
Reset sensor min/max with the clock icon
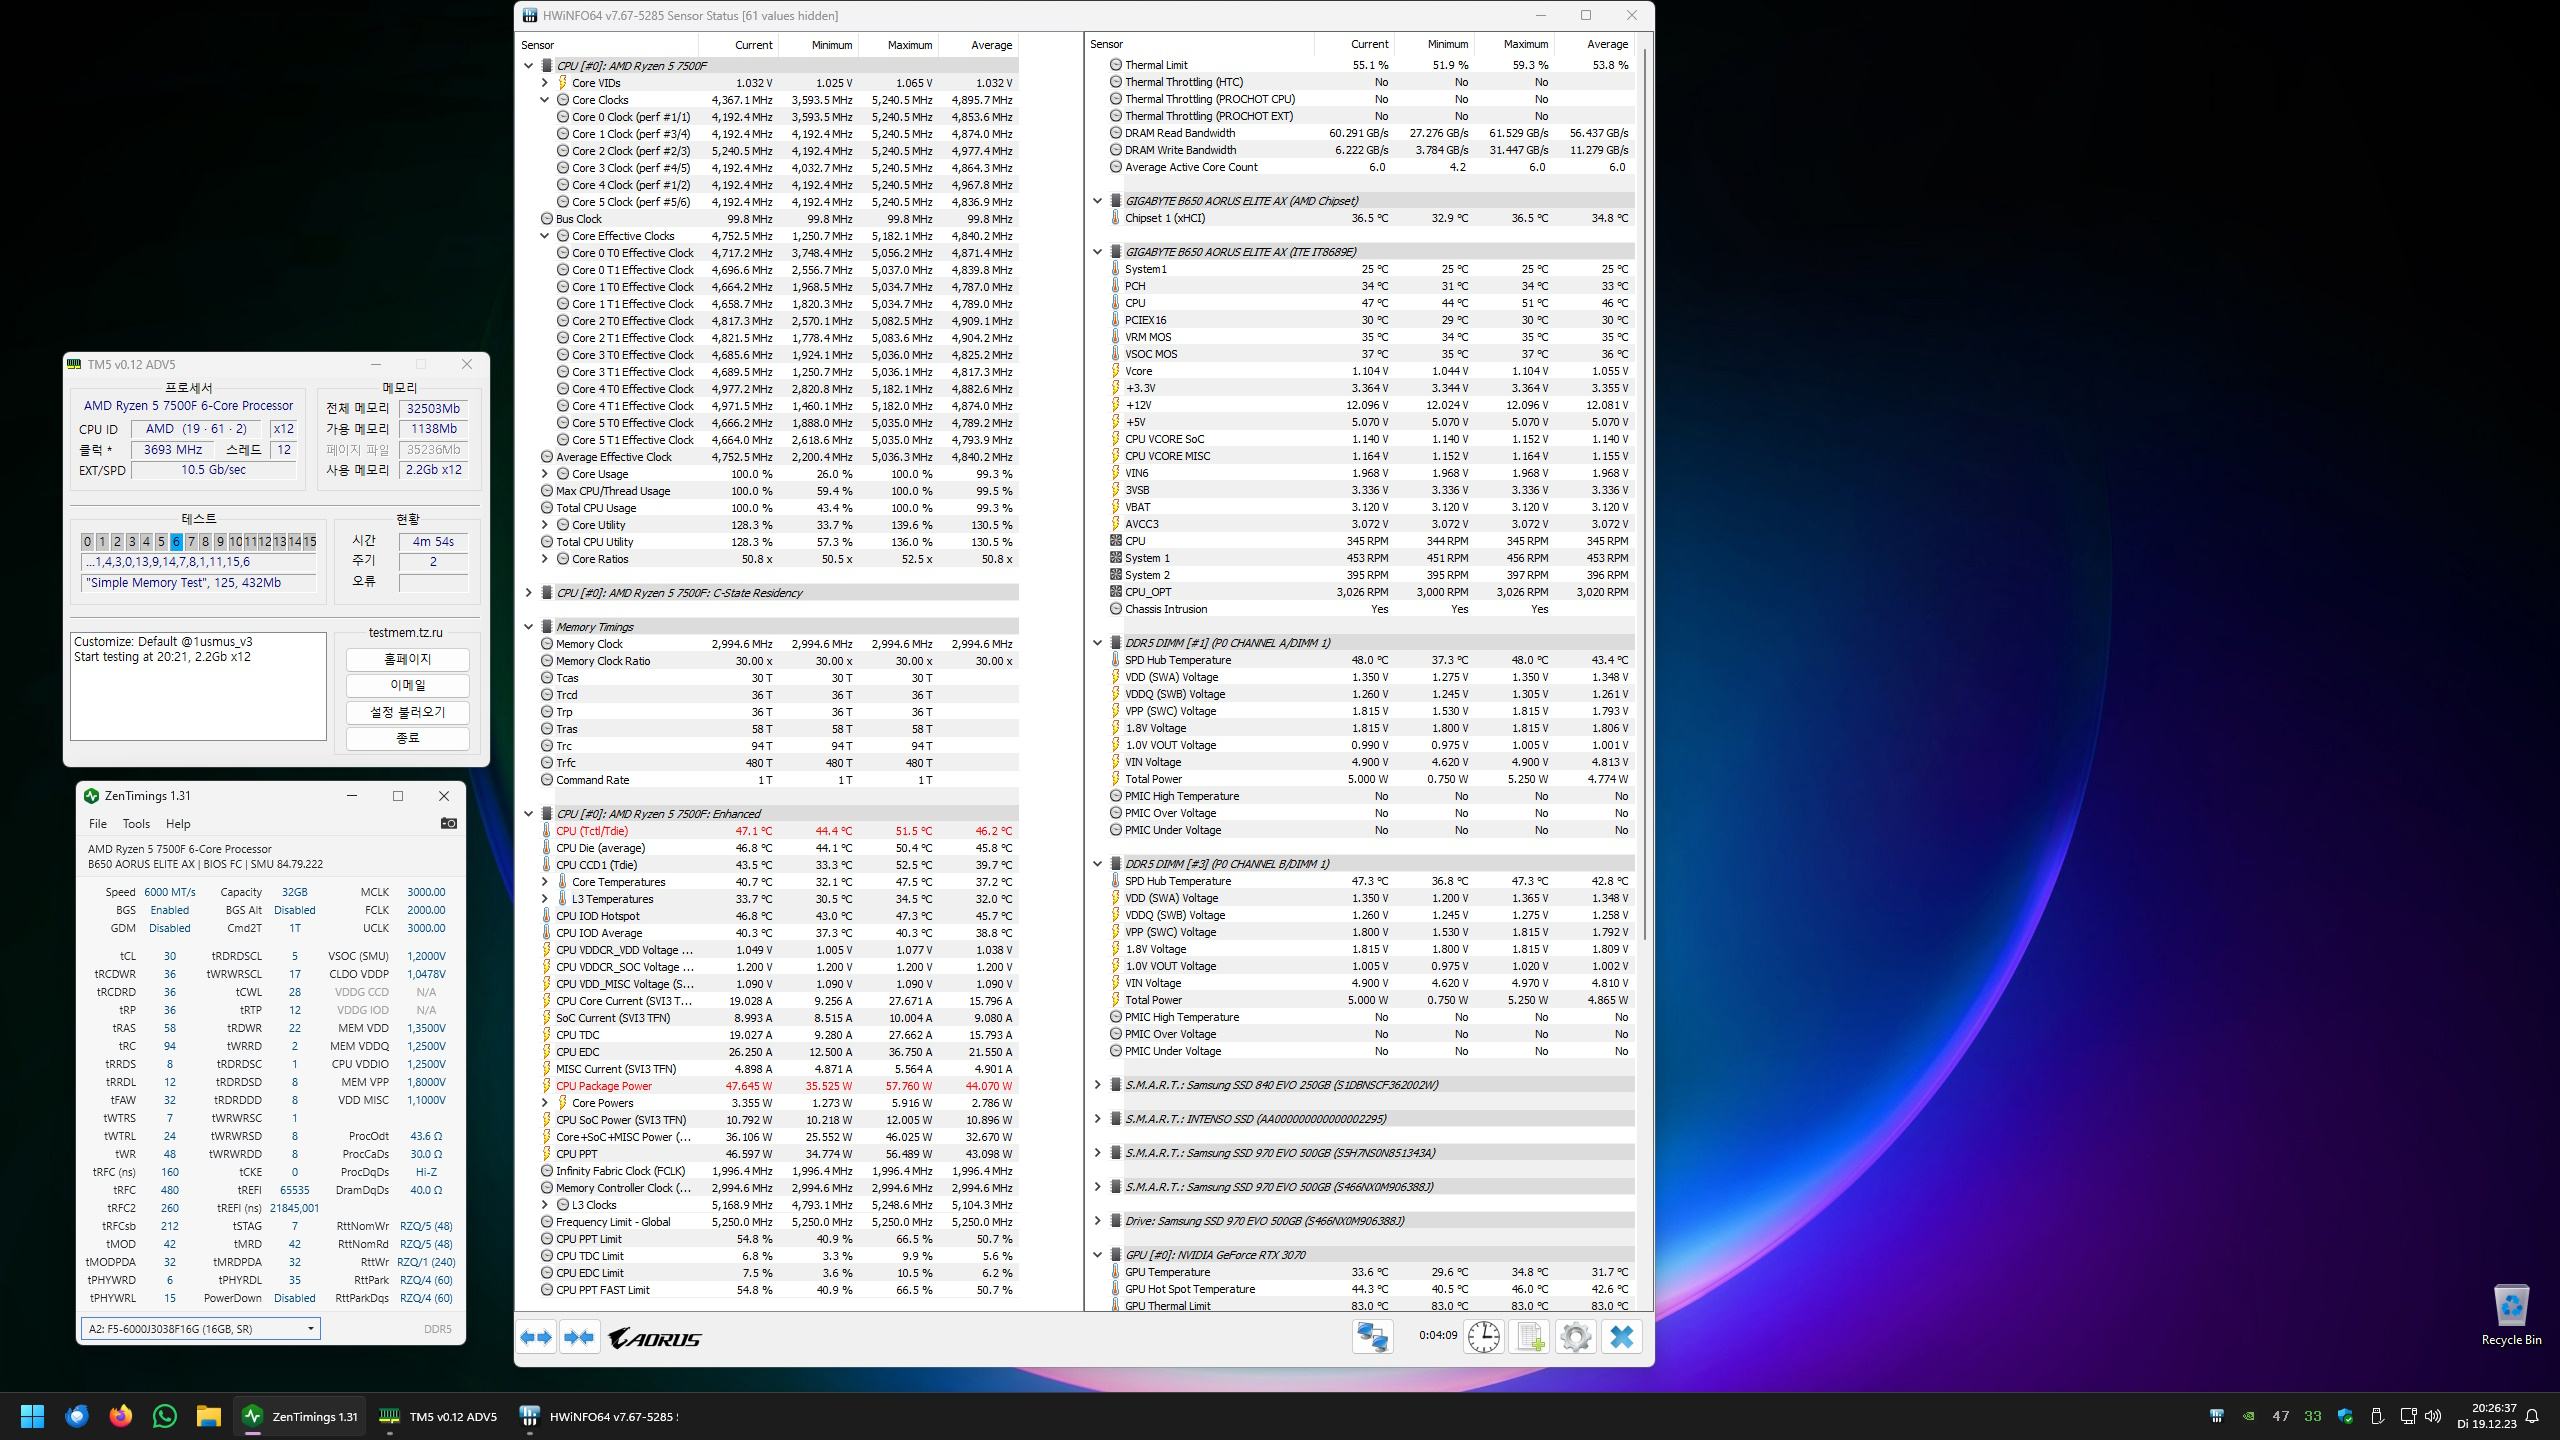pyautogui.click(x=1483, y=1337)
